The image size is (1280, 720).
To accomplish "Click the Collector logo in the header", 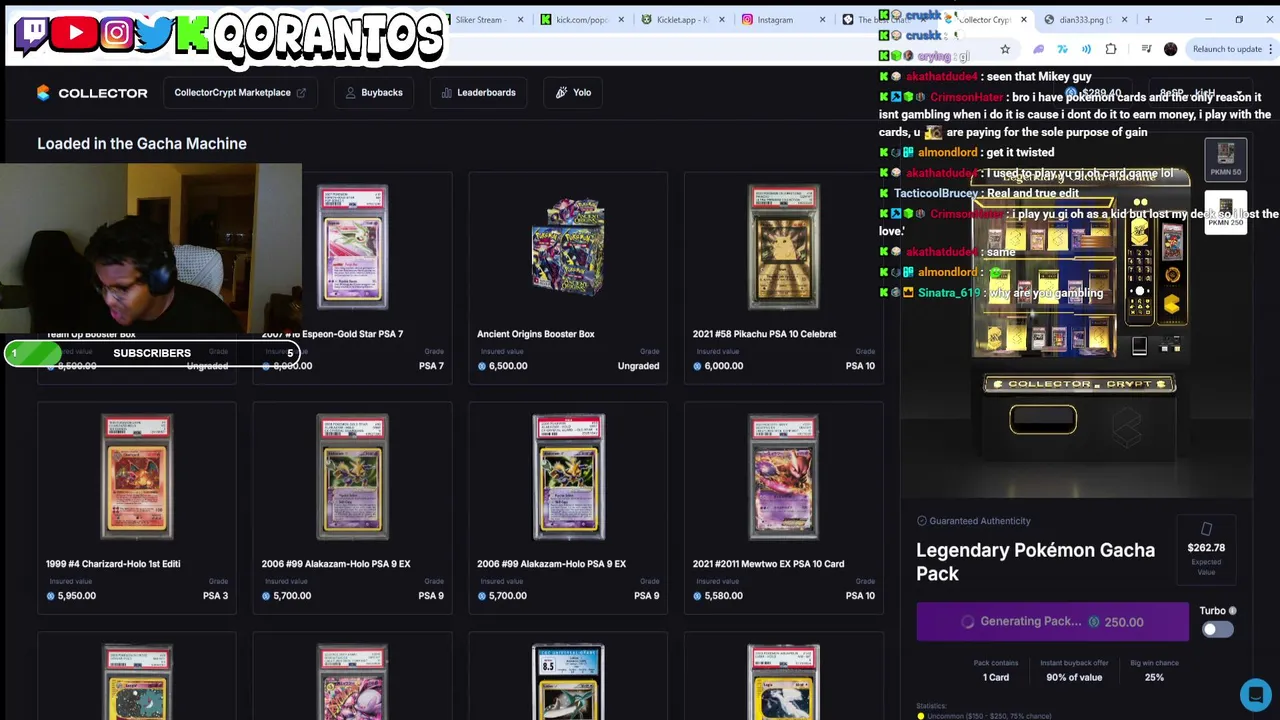I will pos(92,92).
